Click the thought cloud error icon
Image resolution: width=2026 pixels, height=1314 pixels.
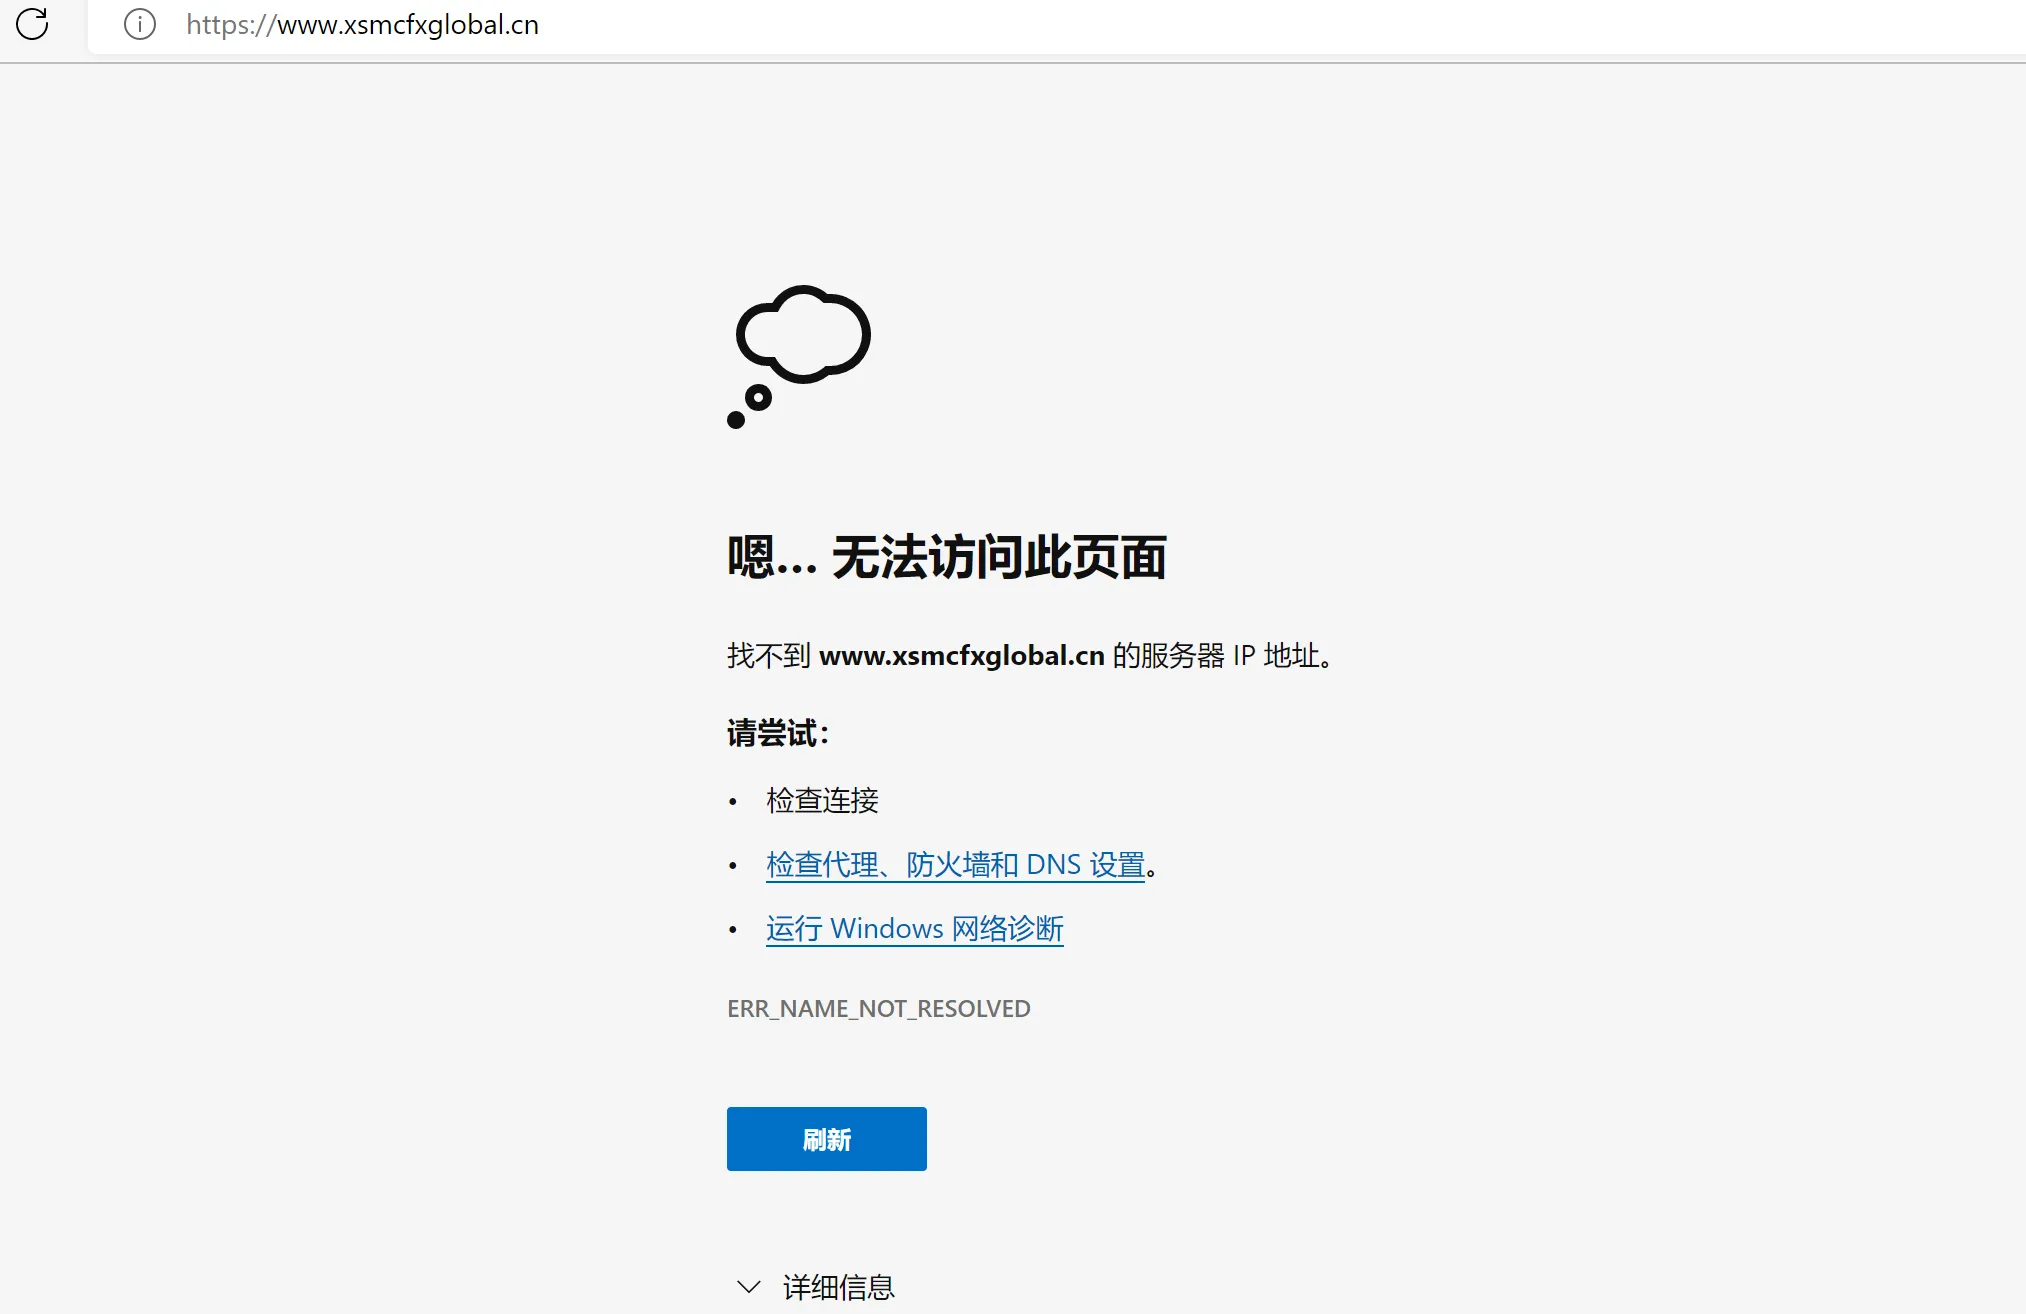click(799, 356)
